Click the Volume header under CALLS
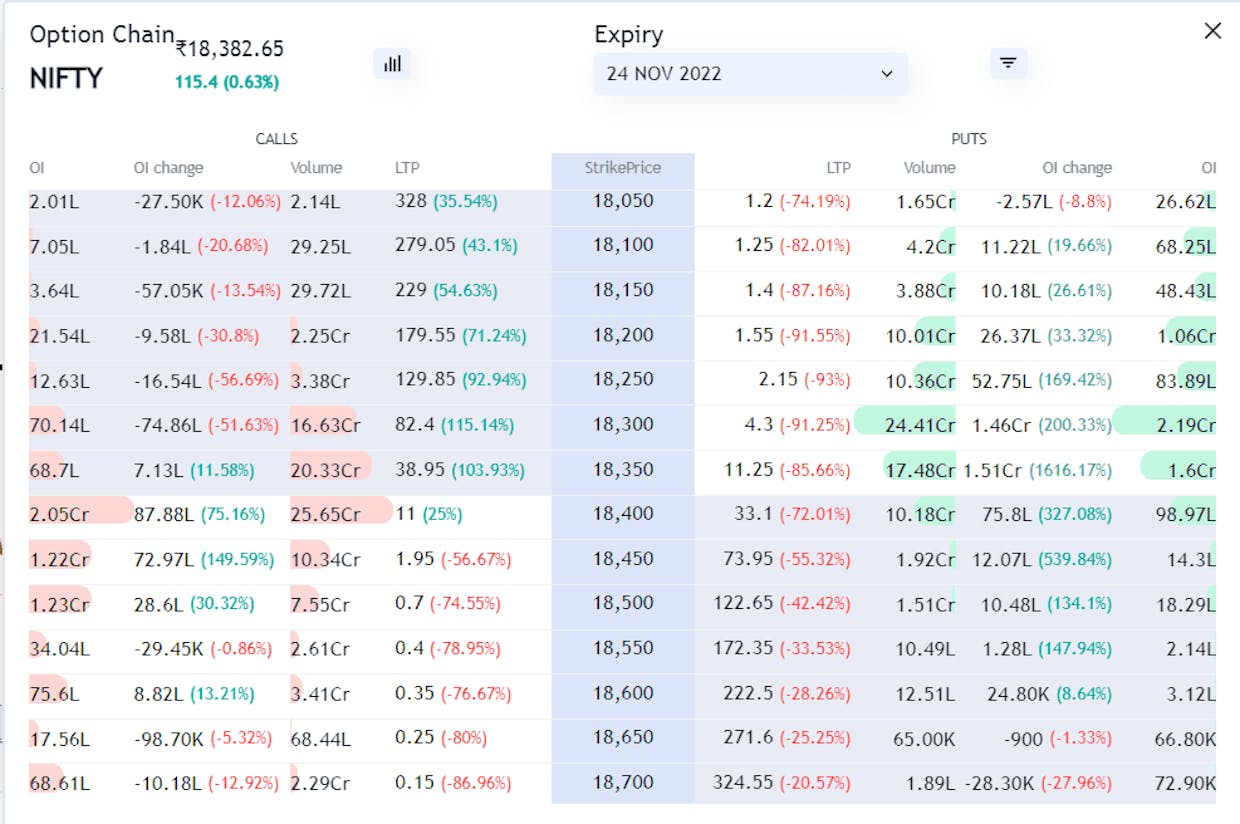This screenshot has height=824, width=1240. [316, 168]
